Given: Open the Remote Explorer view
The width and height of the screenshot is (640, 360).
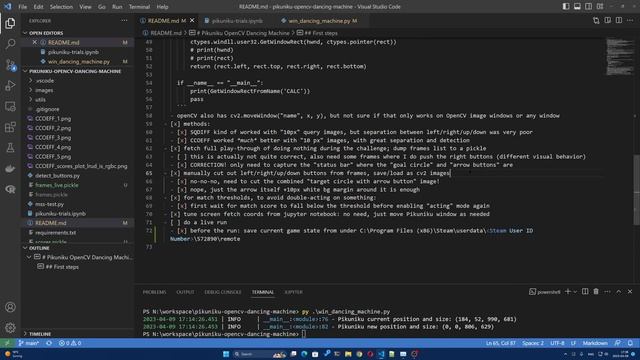Looking at the screenshot, I should (x=10, y=106).
